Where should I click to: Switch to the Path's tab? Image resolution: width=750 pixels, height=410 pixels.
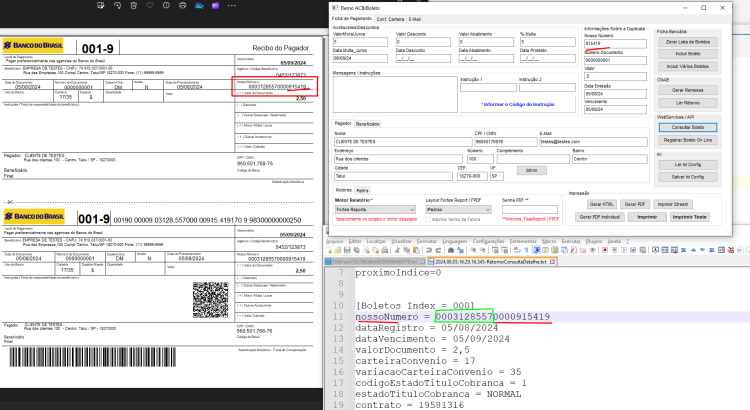click(x=362, y=190)
